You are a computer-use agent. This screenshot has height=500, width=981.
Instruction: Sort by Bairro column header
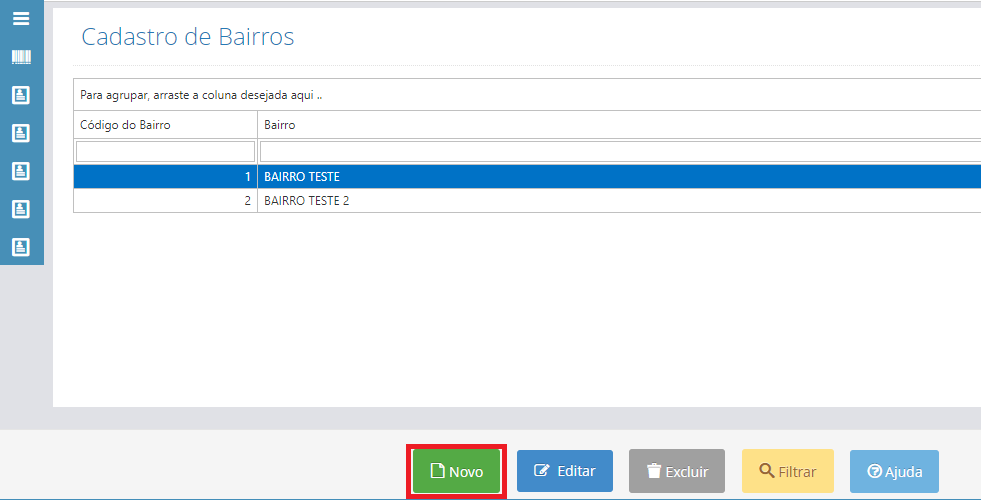619,125
